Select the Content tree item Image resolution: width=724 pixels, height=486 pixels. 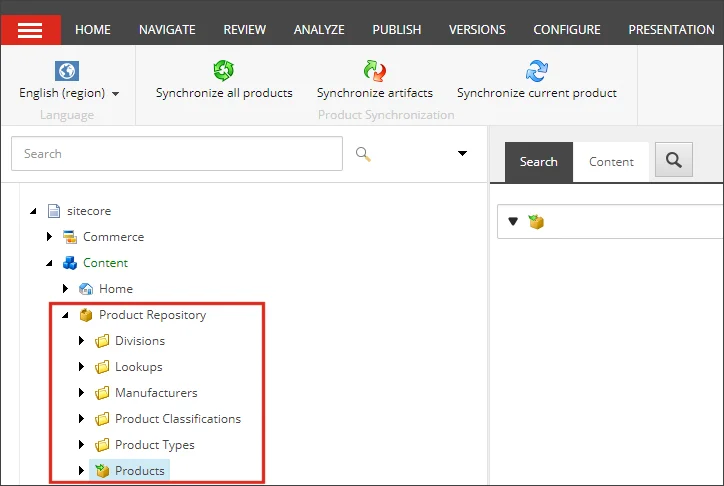pyautogui.click(x=105, y=263)
